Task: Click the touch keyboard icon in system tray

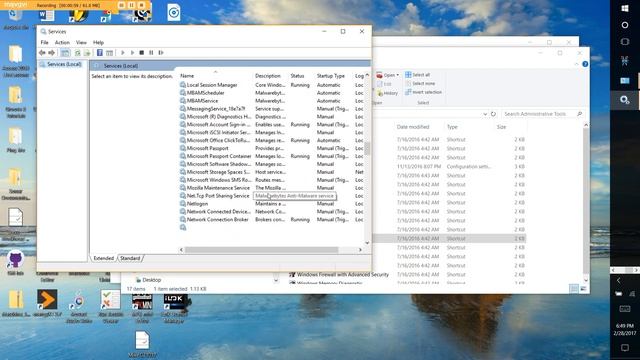Action: 625,309
